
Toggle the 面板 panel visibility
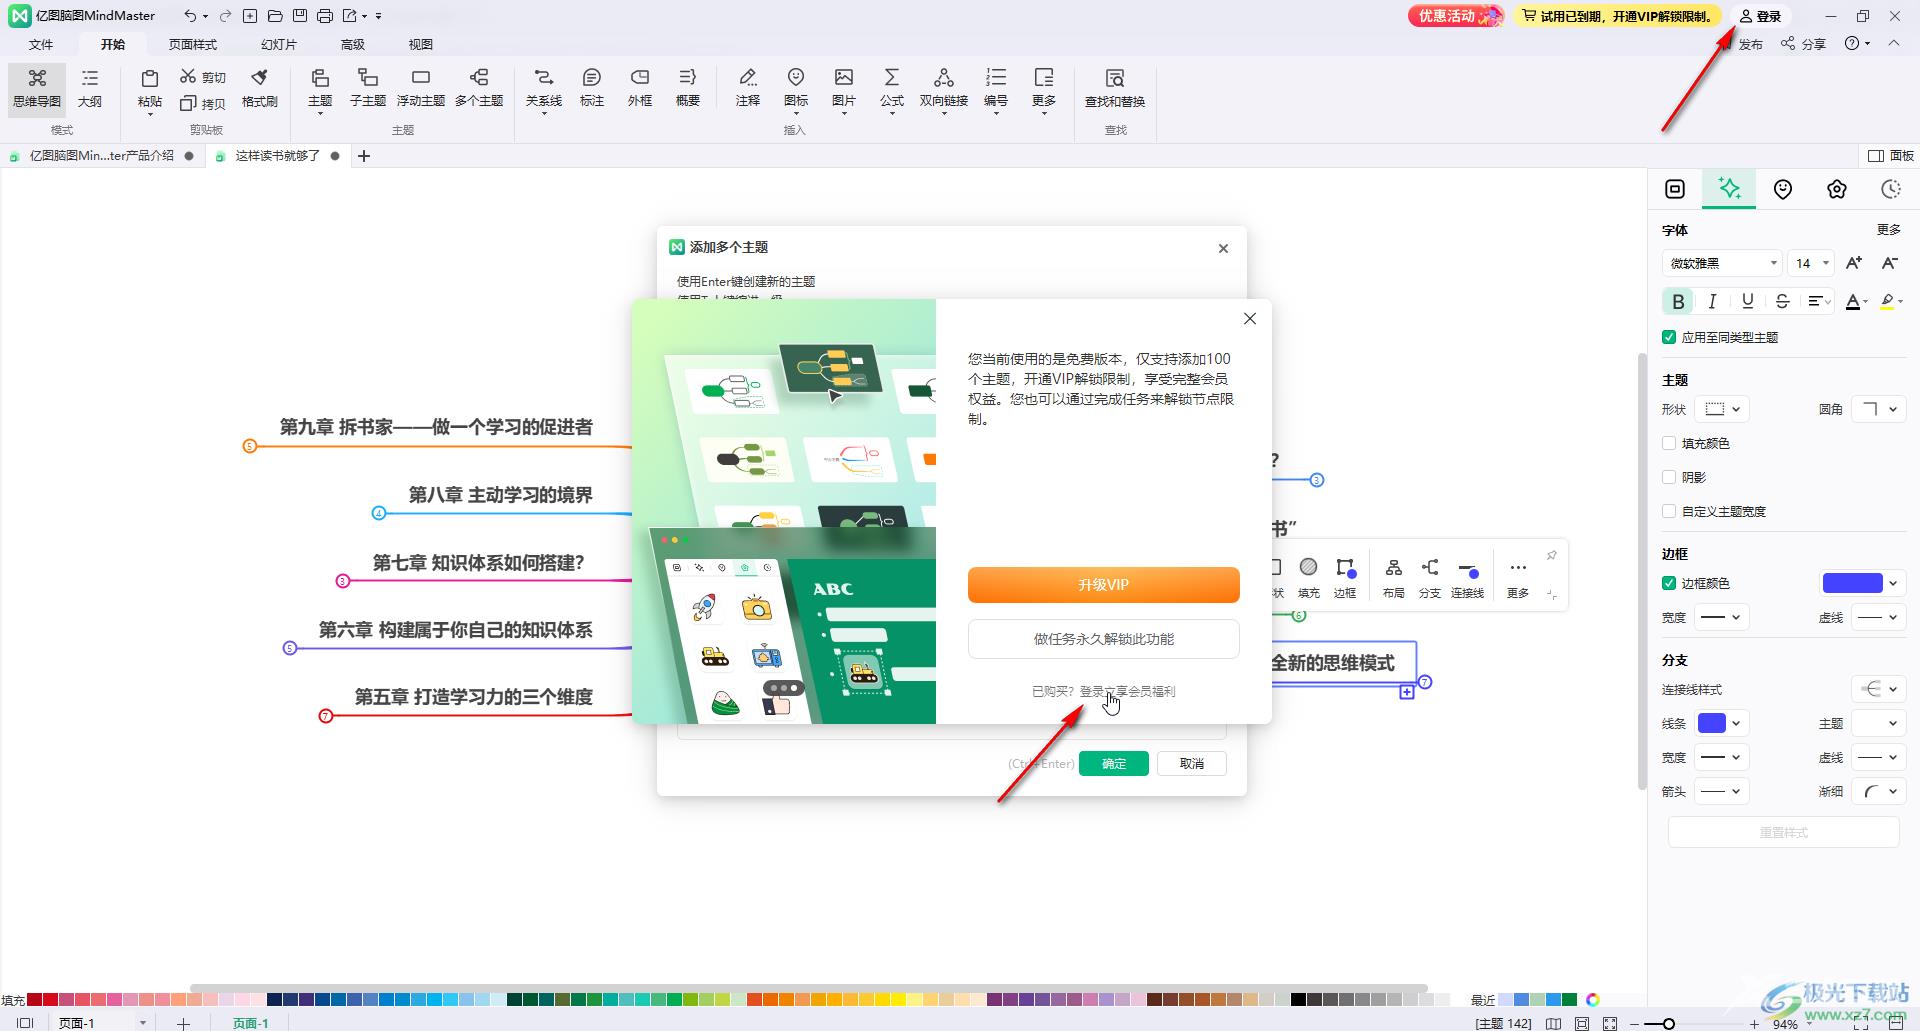click(1891, 156)
